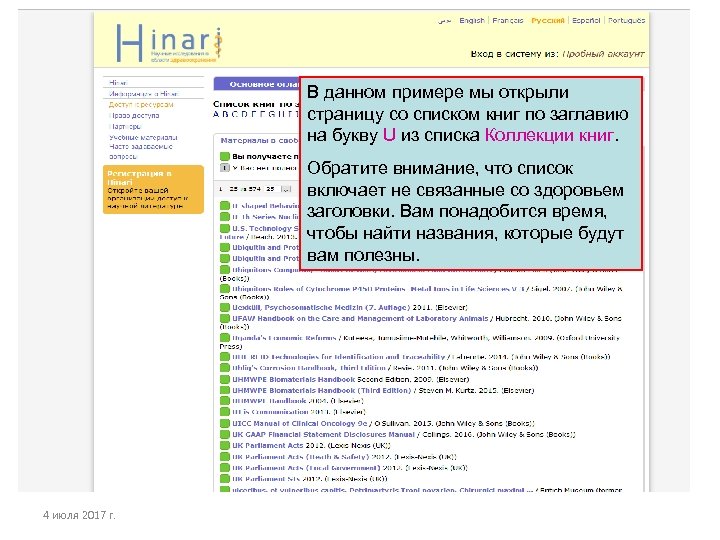Open UICC Manual of Clinical Oncology 9e

point(300,423)
